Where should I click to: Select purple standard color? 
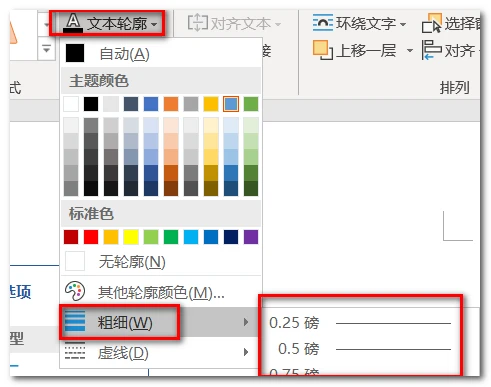pos(251,237)
